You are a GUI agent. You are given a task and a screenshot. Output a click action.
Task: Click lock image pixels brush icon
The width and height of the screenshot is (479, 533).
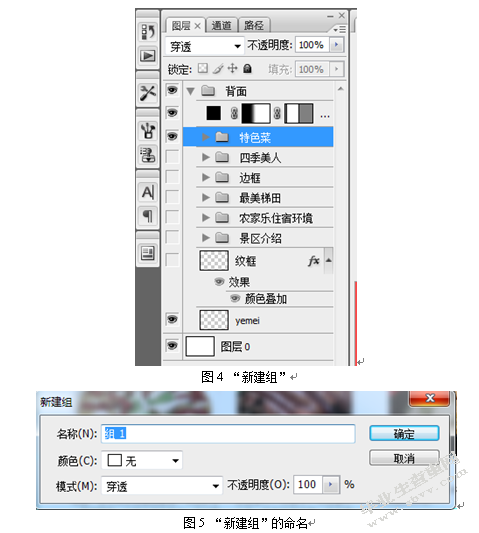coord(218,69)
